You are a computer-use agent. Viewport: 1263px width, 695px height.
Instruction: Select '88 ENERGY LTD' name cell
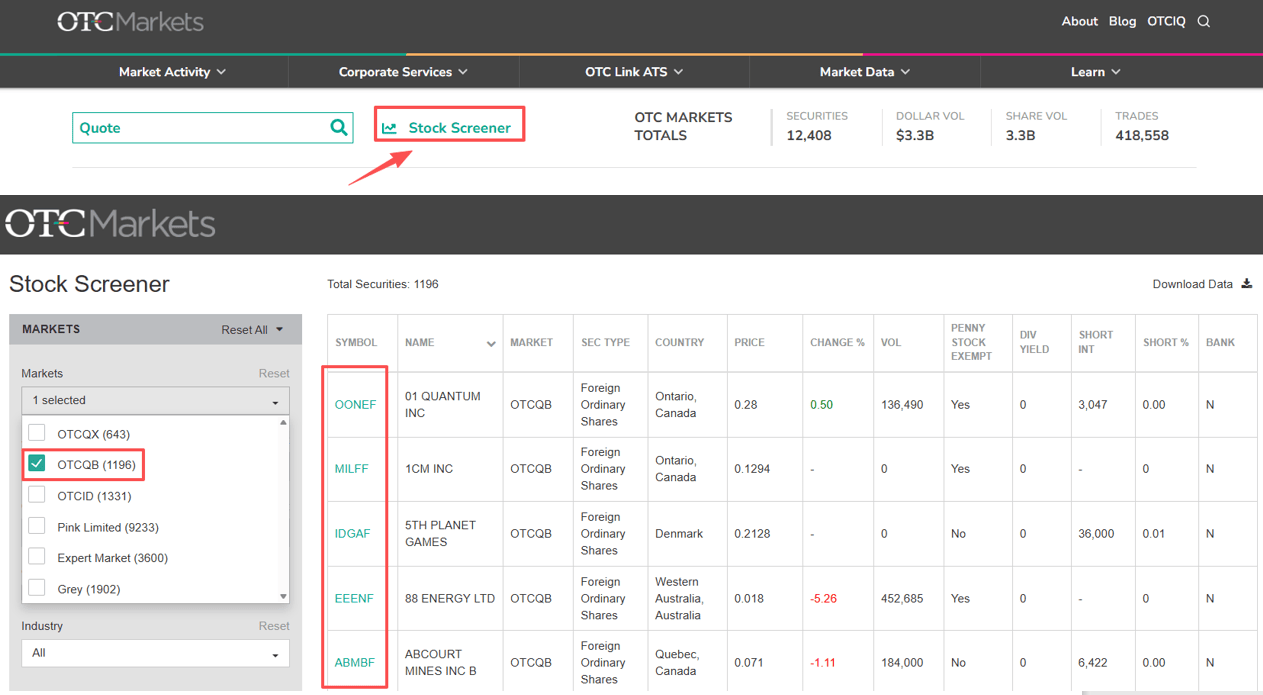450,599
